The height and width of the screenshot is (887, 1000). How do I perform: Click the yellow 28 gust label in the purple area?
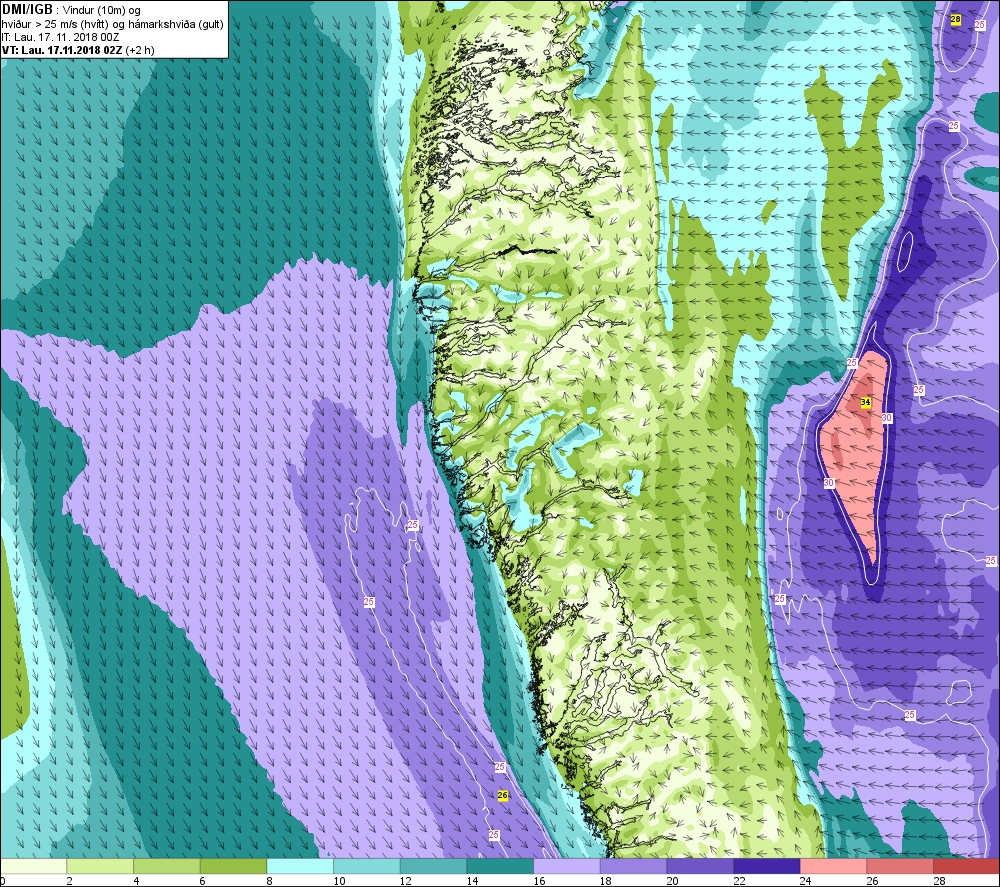955,20
